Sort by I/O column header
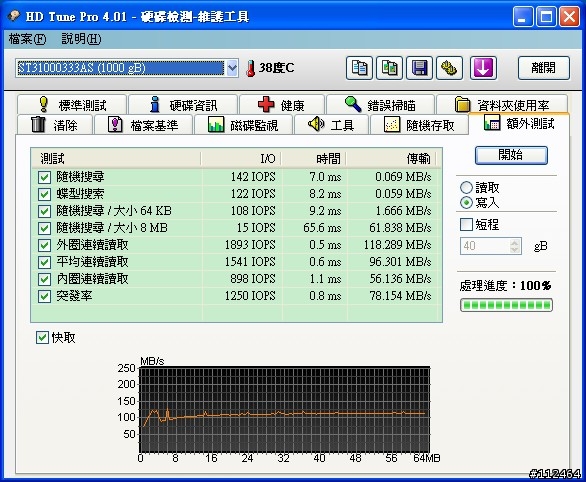Screen dimensions: 586x482 pyautogui.click(x=241, y=158)
